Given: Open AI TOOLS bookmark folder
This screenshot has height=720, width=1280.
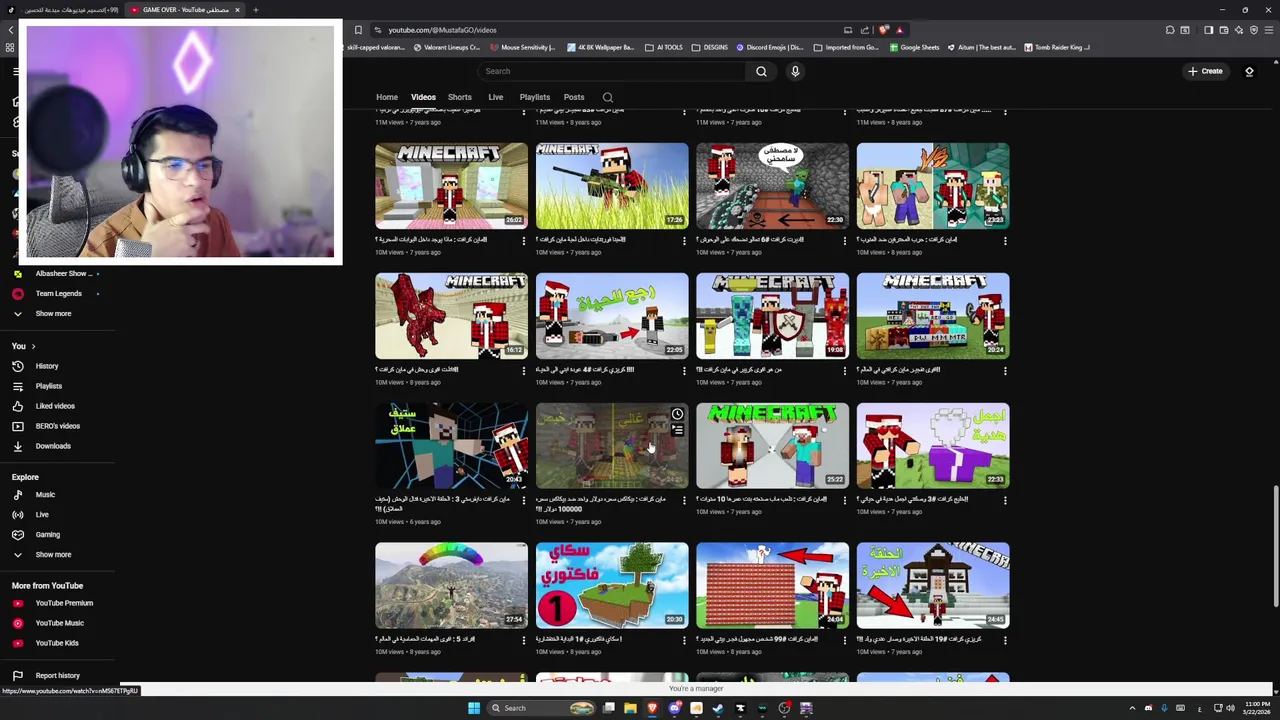Looking at the screenshot, I should tap(664, 47).
